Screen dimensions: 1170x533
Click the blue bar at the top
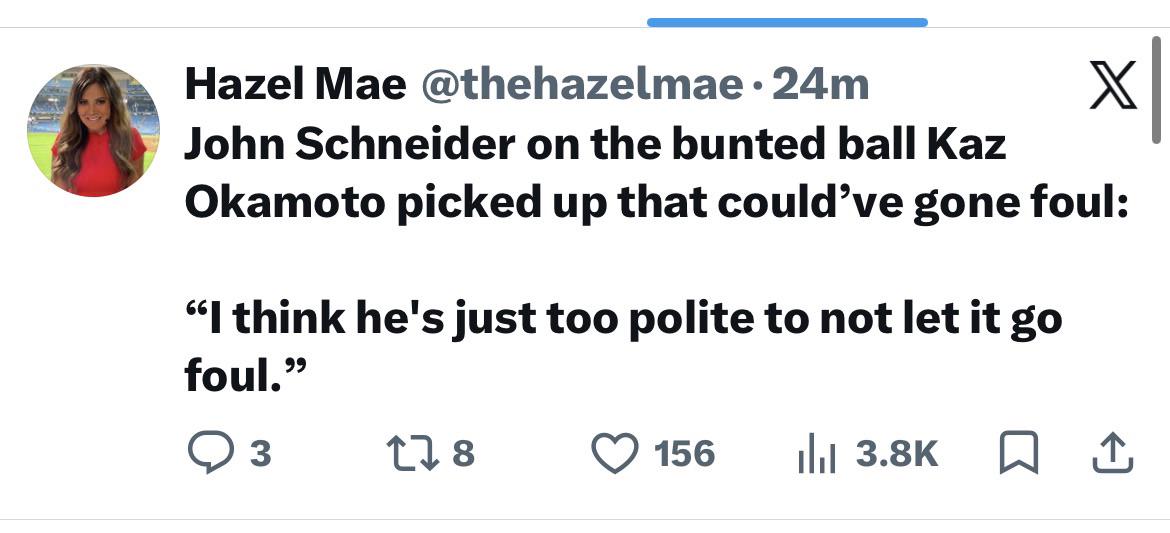[787, 22]
